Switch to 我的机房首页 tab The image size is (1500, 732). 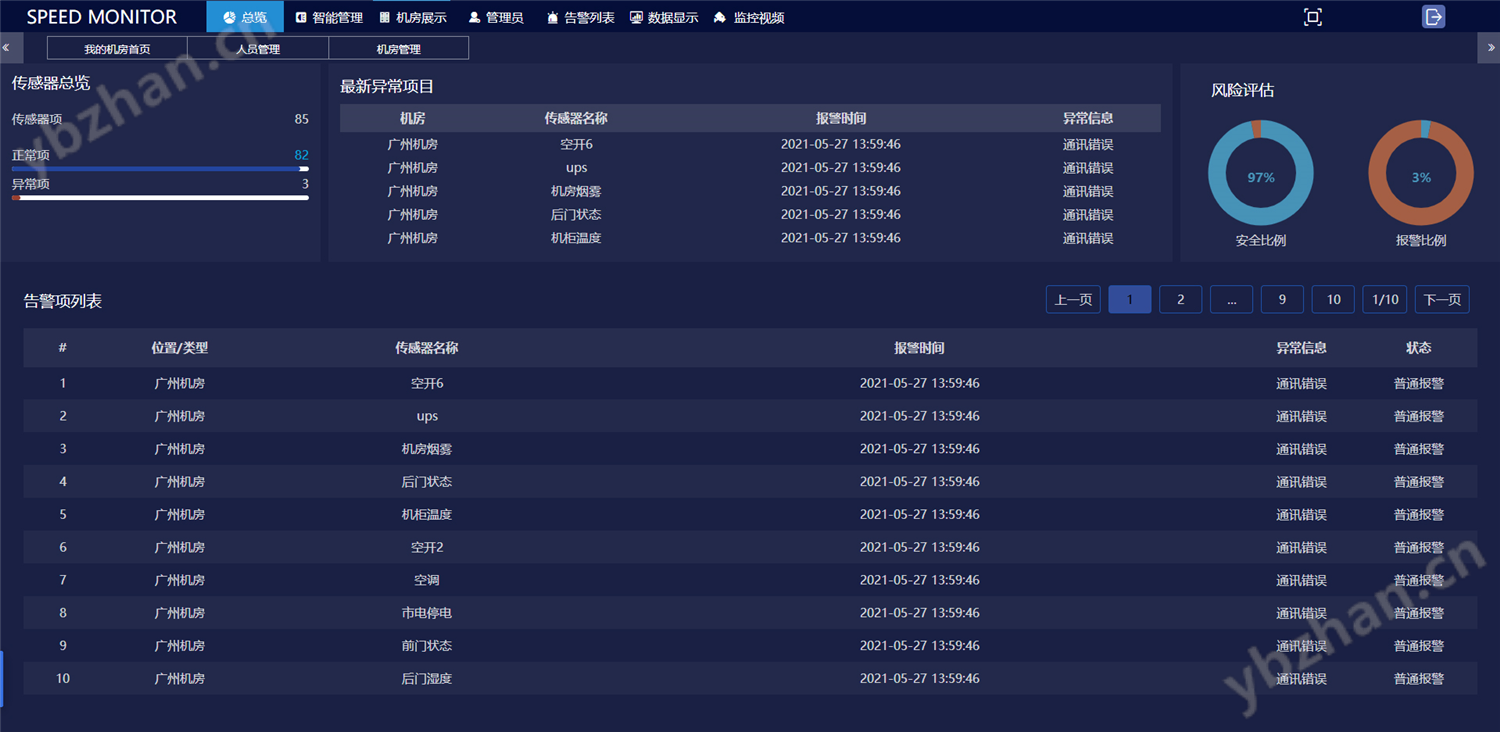pos(117,49)
